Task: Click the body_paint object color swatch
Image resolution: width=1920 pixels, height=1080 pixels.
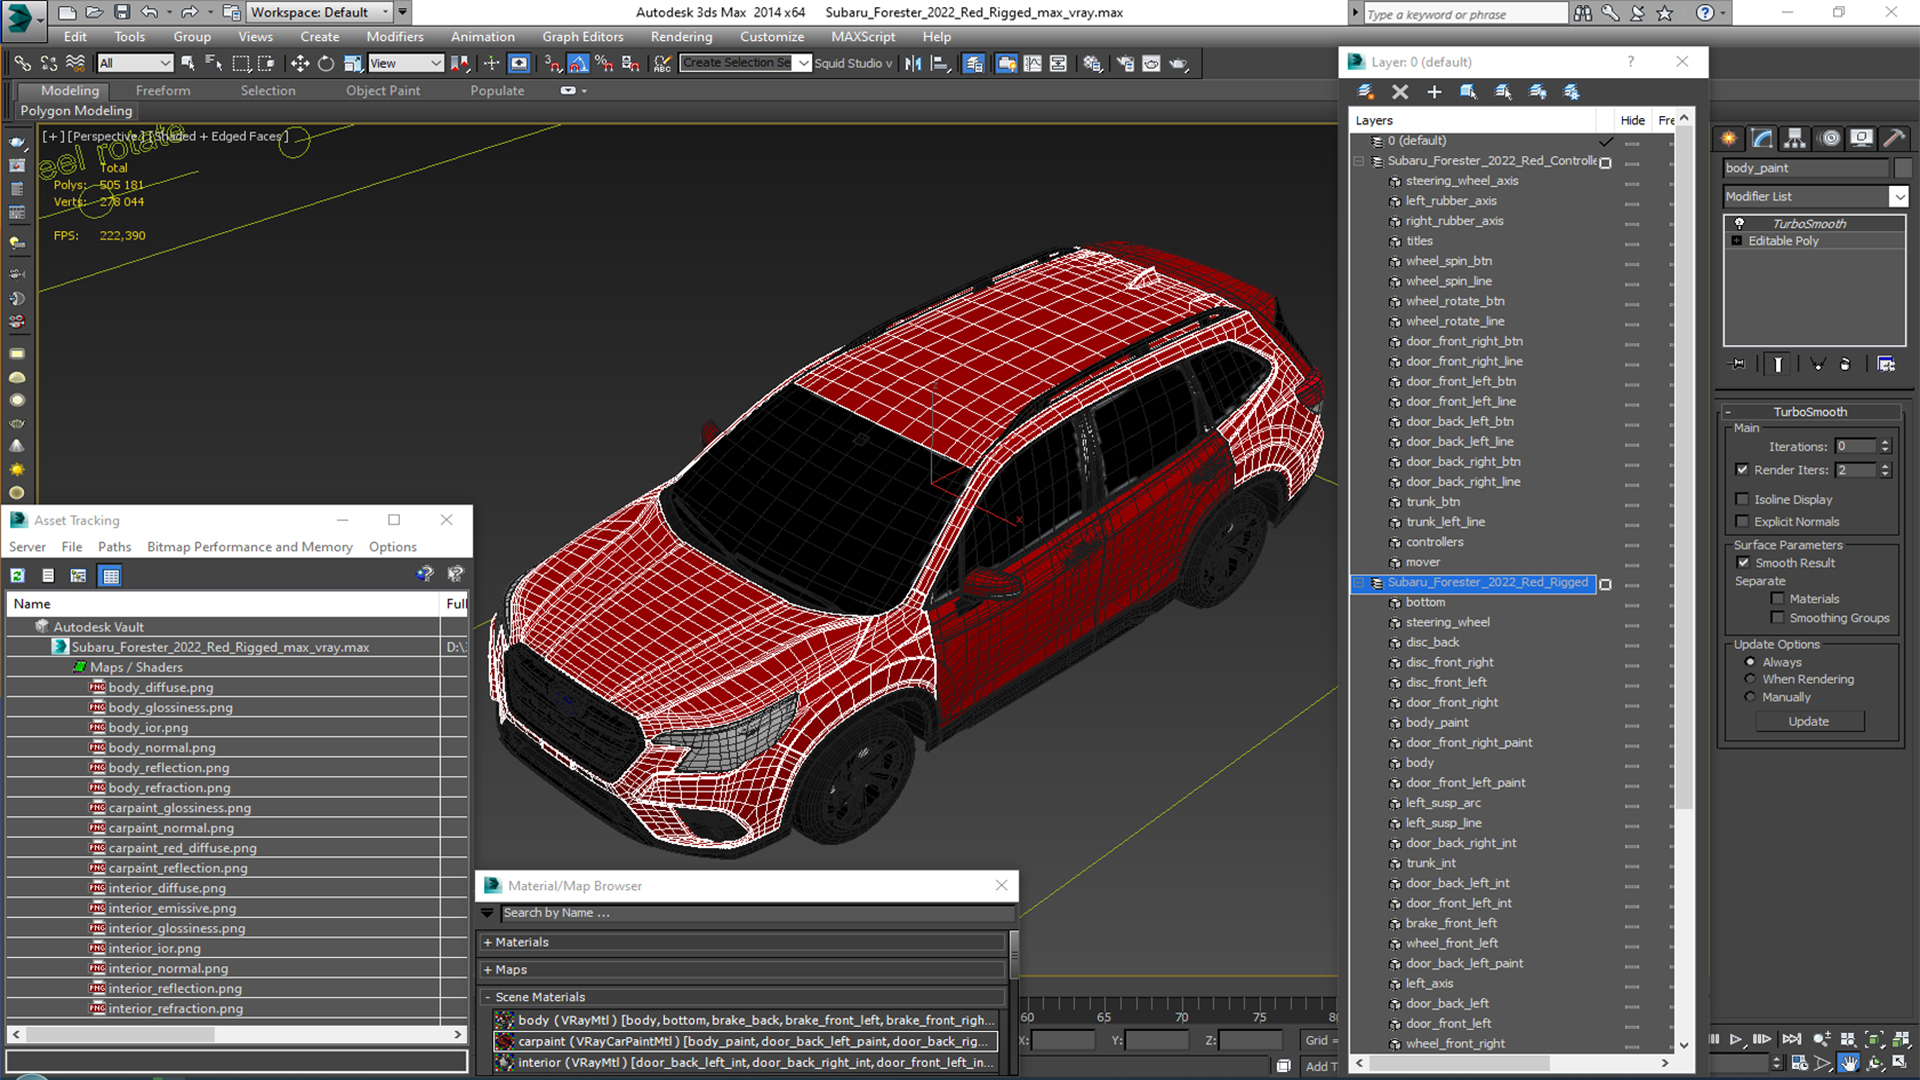Action: 1903,168
